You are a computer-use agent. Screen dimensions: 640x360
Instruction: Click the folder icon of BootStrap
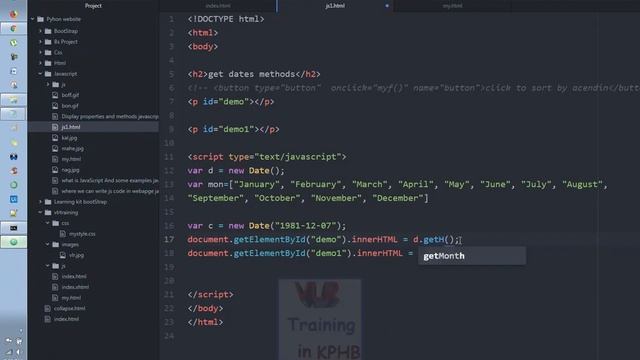(x=48, y=31)
